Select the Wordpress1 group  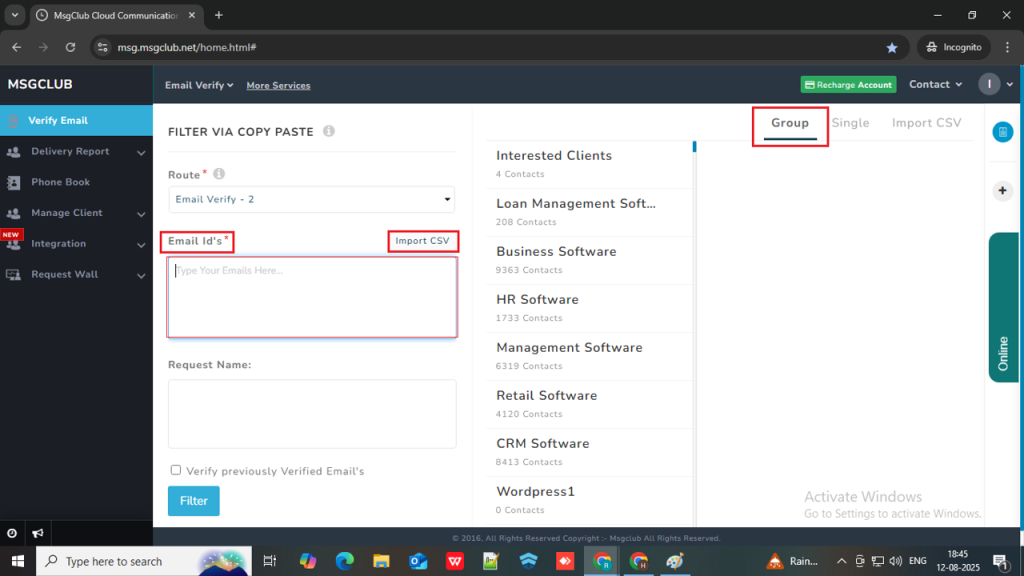[590, 500]
